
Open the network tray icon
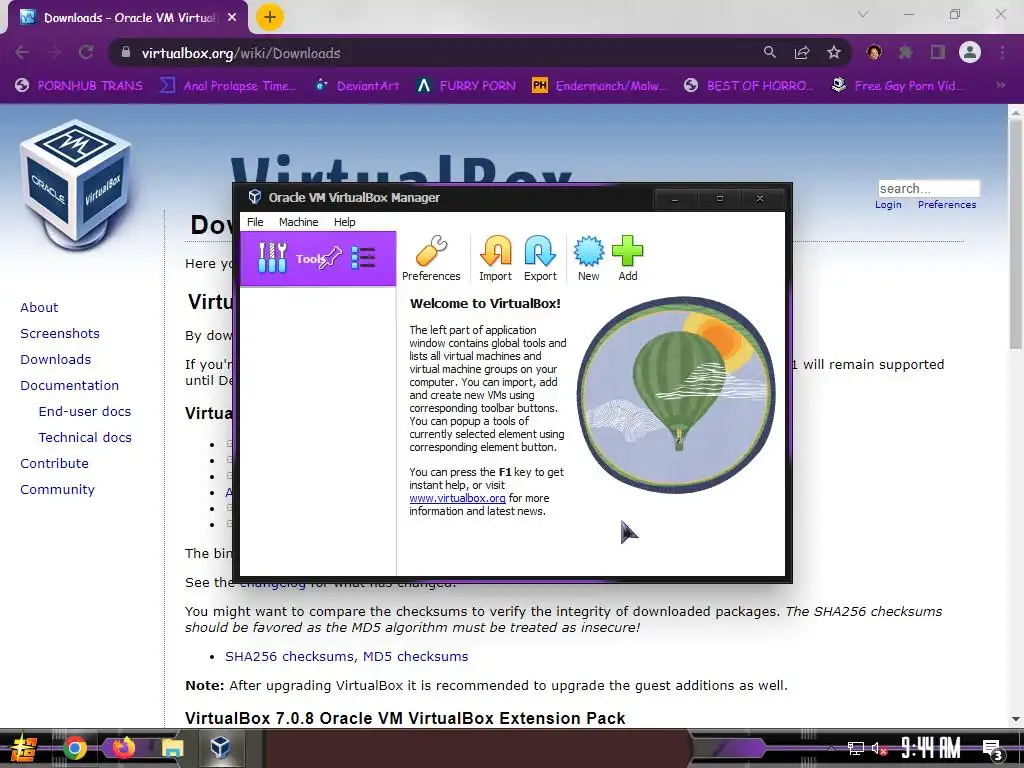(855, 748)
